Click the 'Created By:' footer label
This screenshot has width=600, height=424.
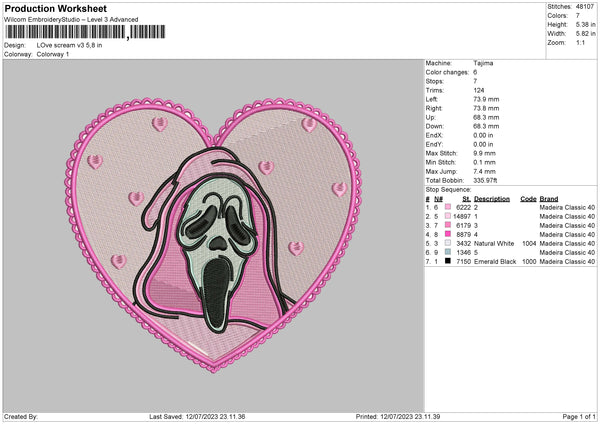pos(21,416)
